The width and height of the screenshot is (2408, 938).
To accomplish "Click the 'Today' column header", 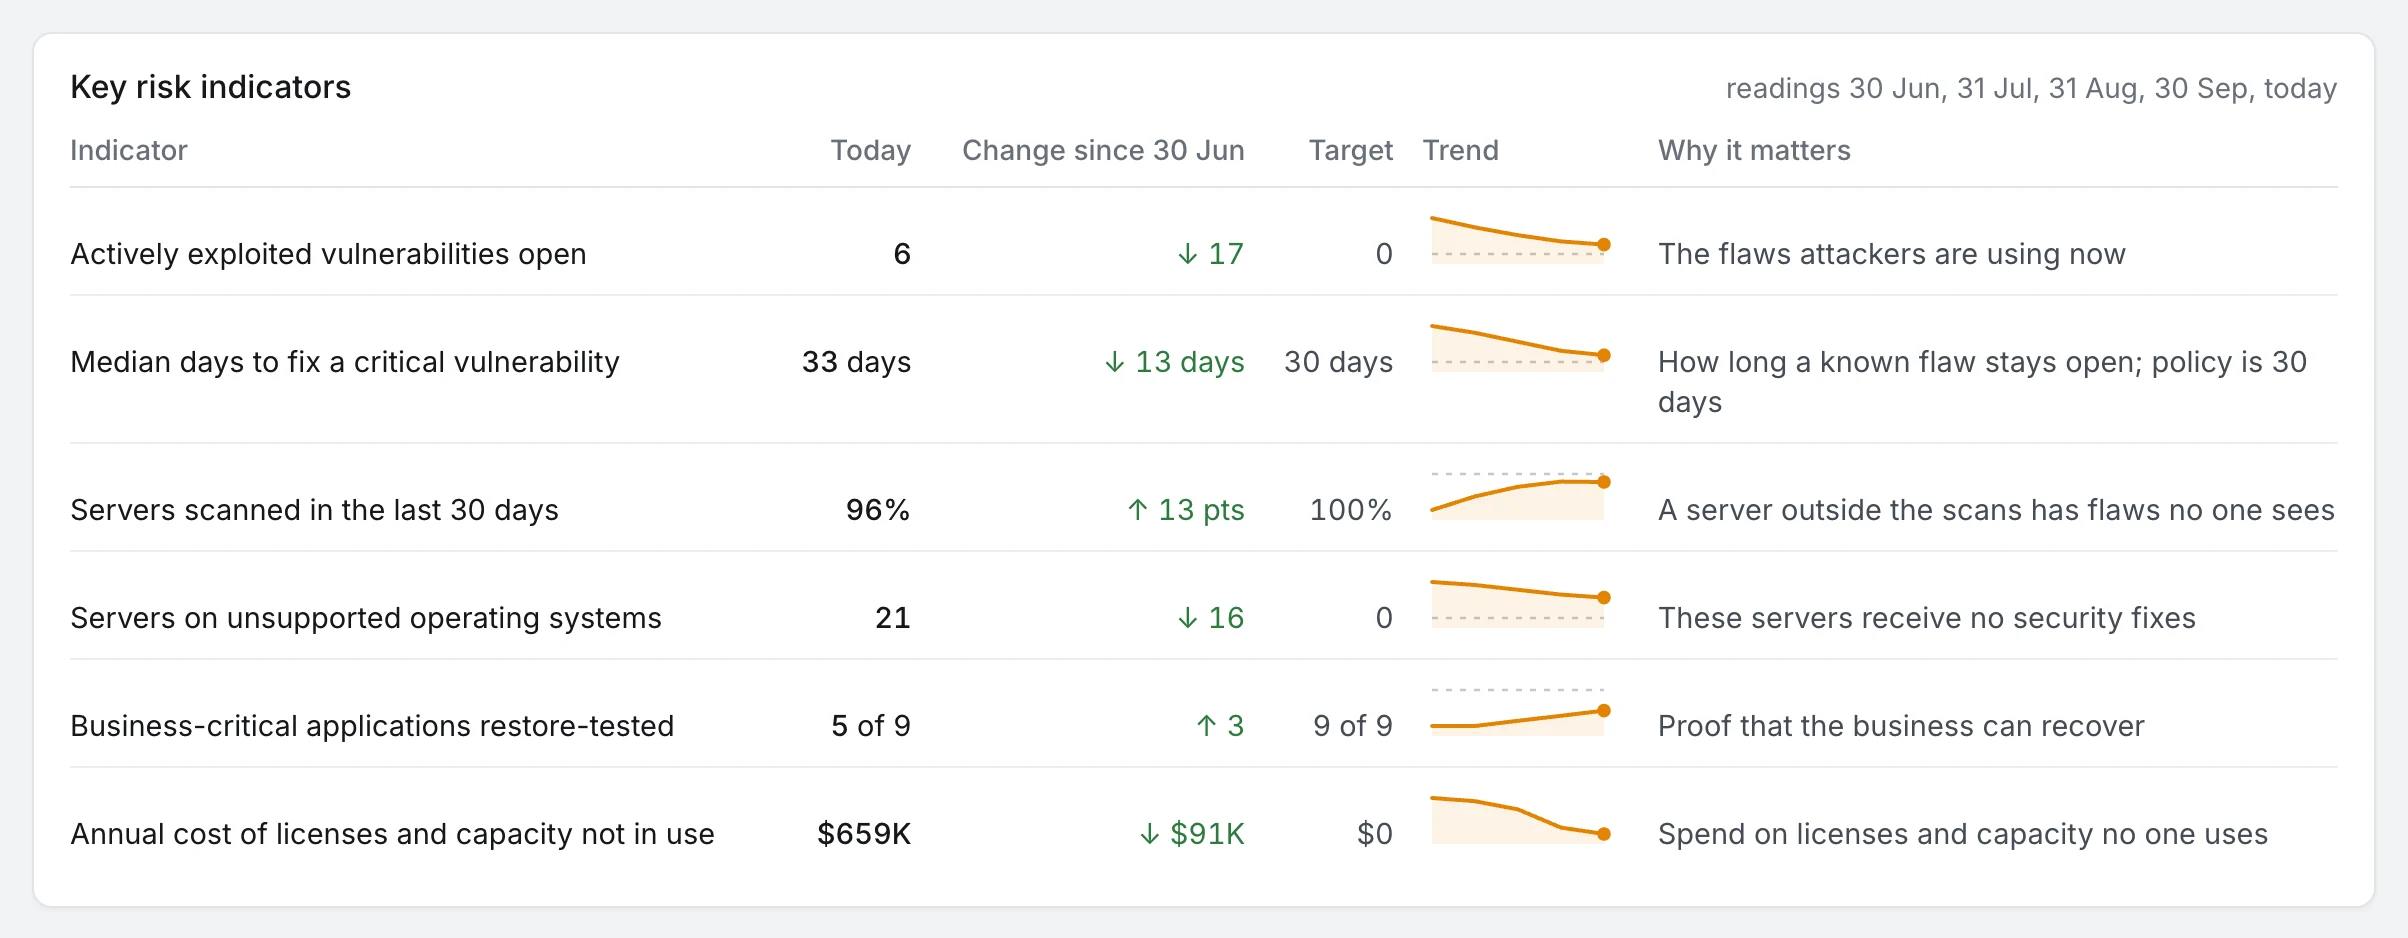I will point(870,150).
